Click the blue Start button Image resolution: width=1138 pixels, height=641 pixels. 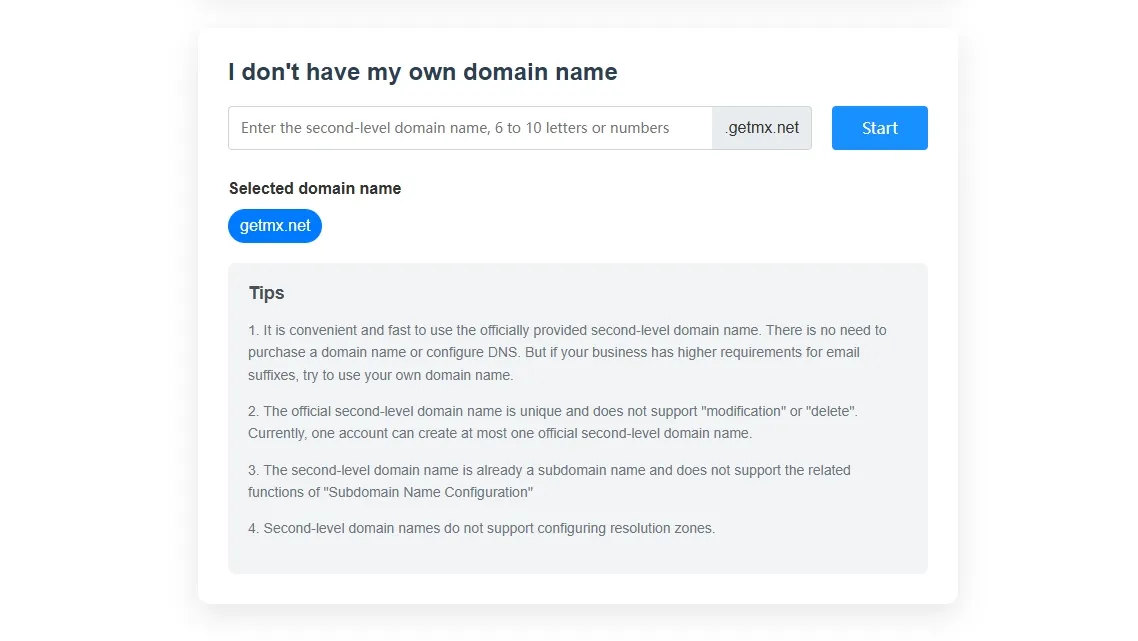[x=880, y=128]
